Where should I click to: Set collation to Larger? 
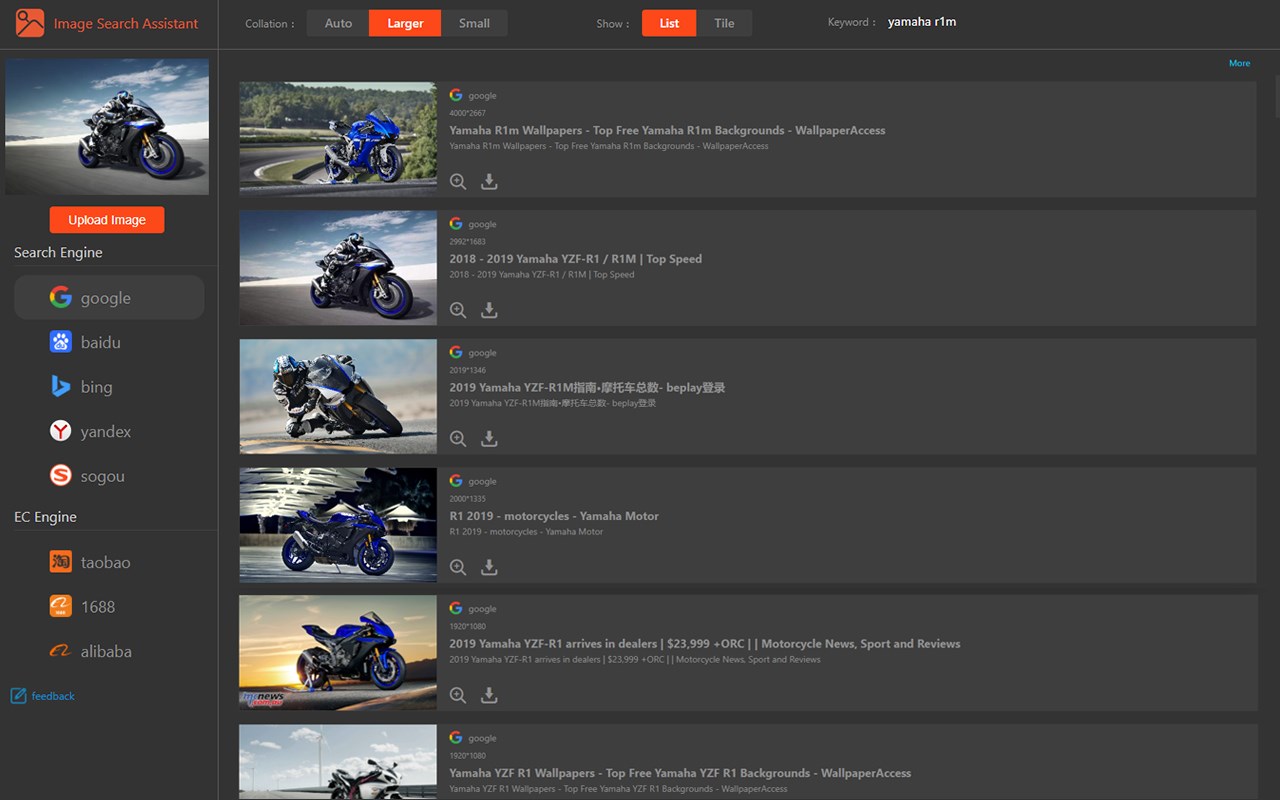(x=405, y=23)
